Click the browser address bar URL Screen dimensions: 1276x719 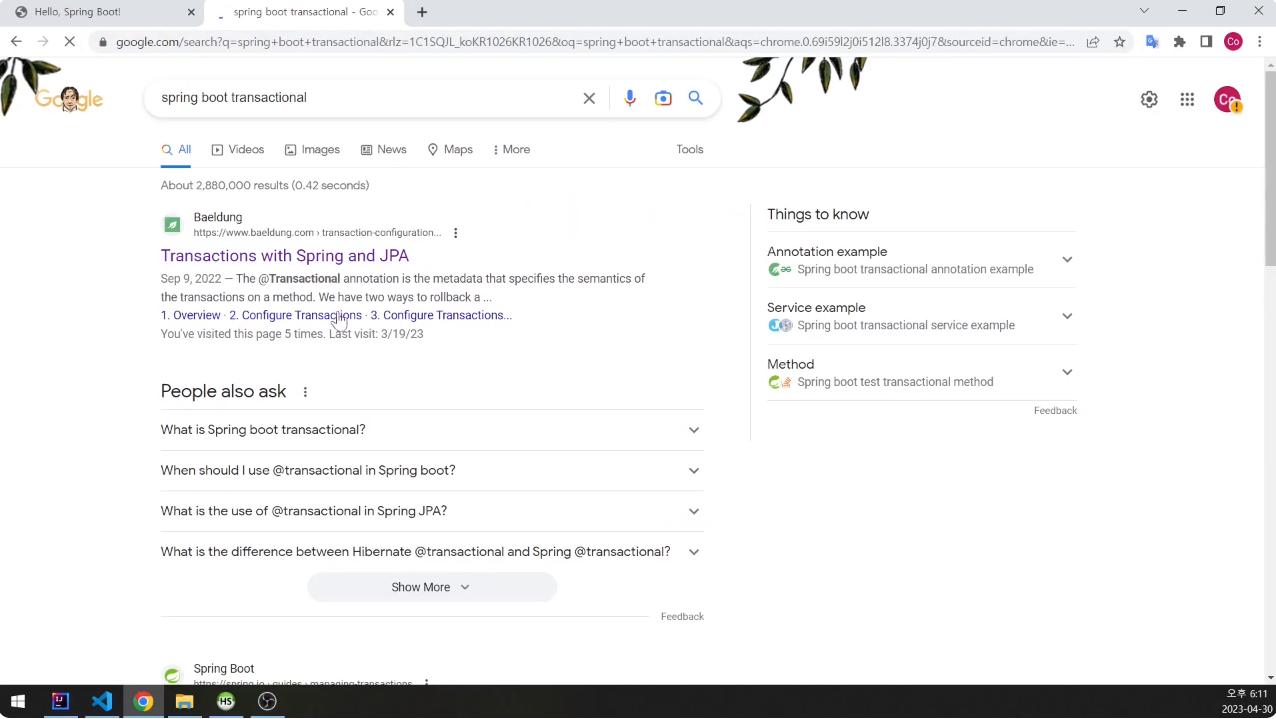click(x=595, y=42)
